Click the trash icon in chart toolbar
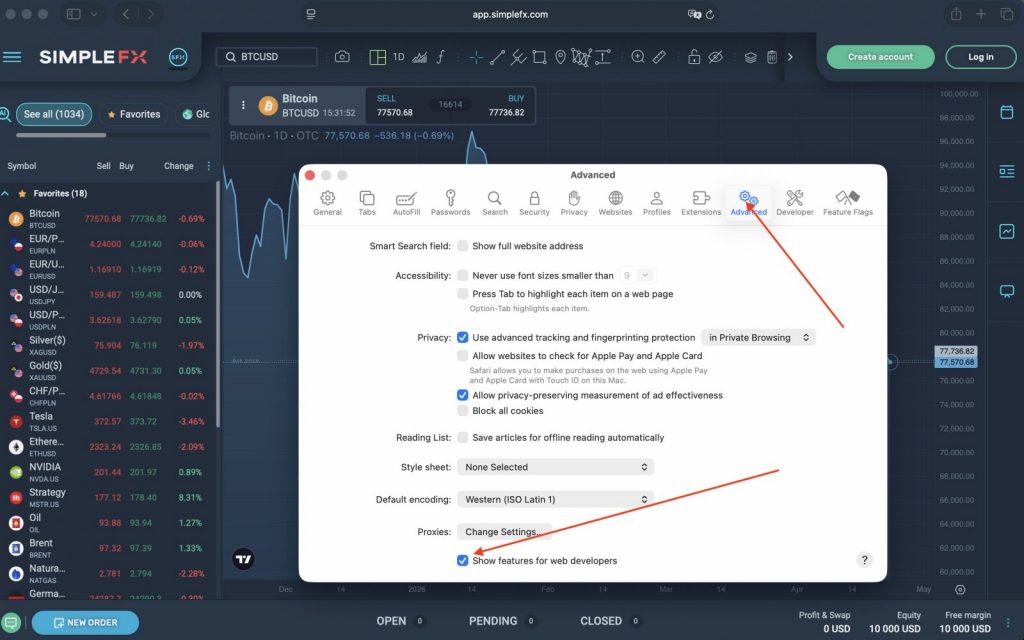This screenshot has width=1024, height=640. pyautogui.click(x=772, y=57)
